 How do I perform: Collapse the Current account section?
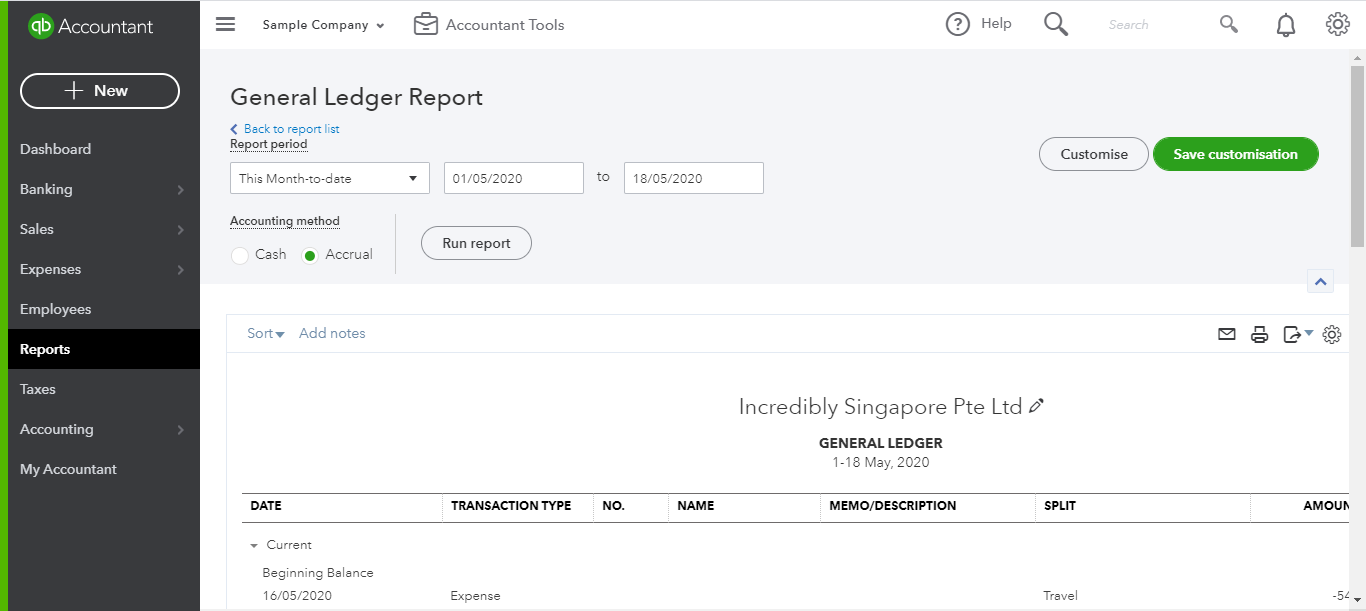click(254, 545)
